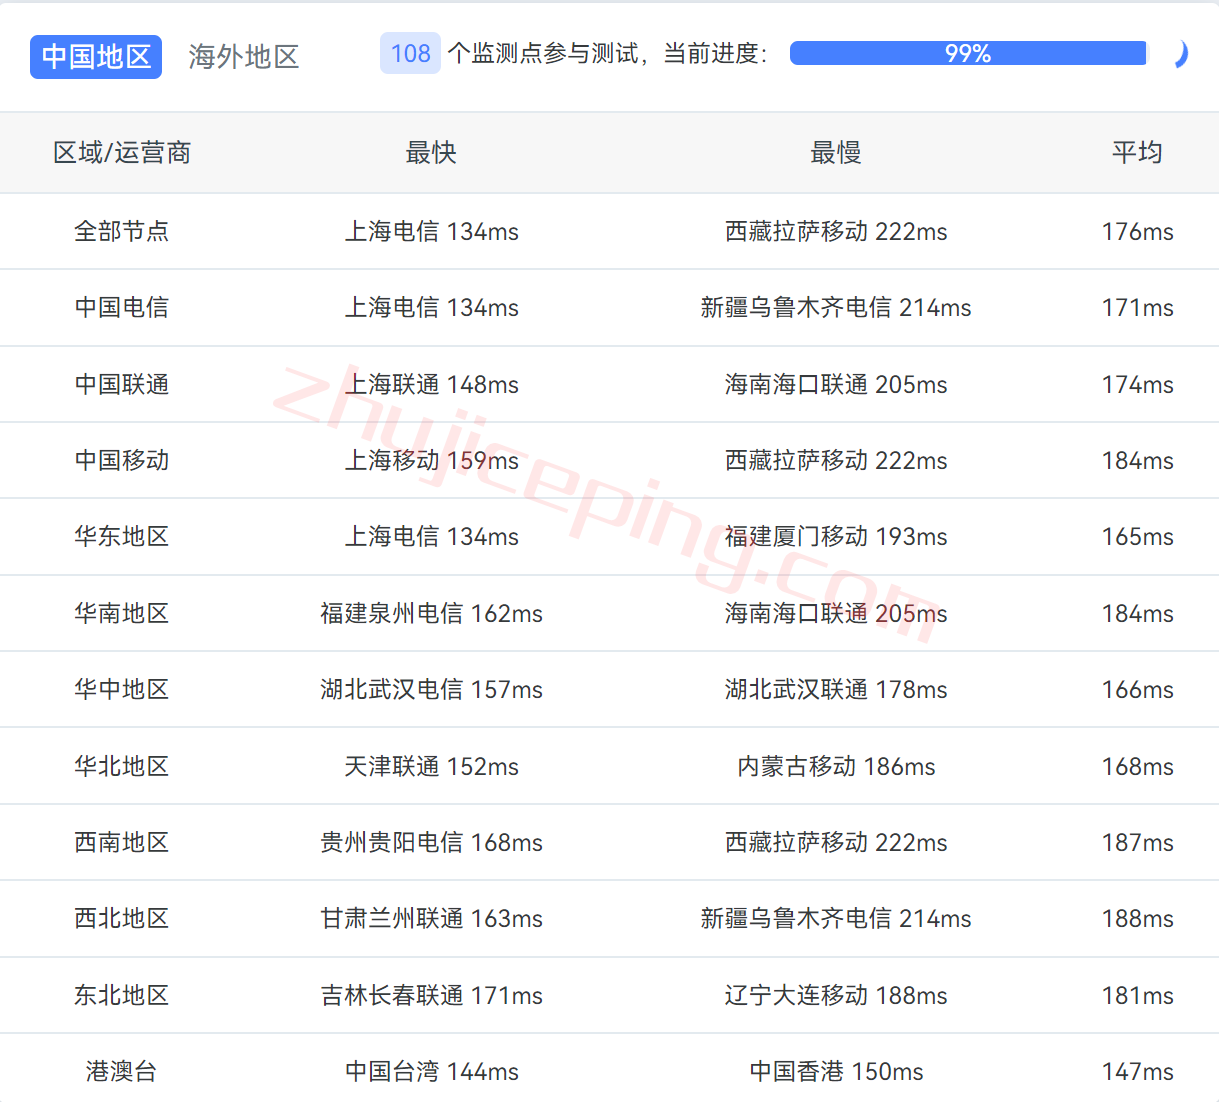This screenshot has height=1102, width=1219.
Task: Switch to the 中国地区 tab
Action: point(96,57)
